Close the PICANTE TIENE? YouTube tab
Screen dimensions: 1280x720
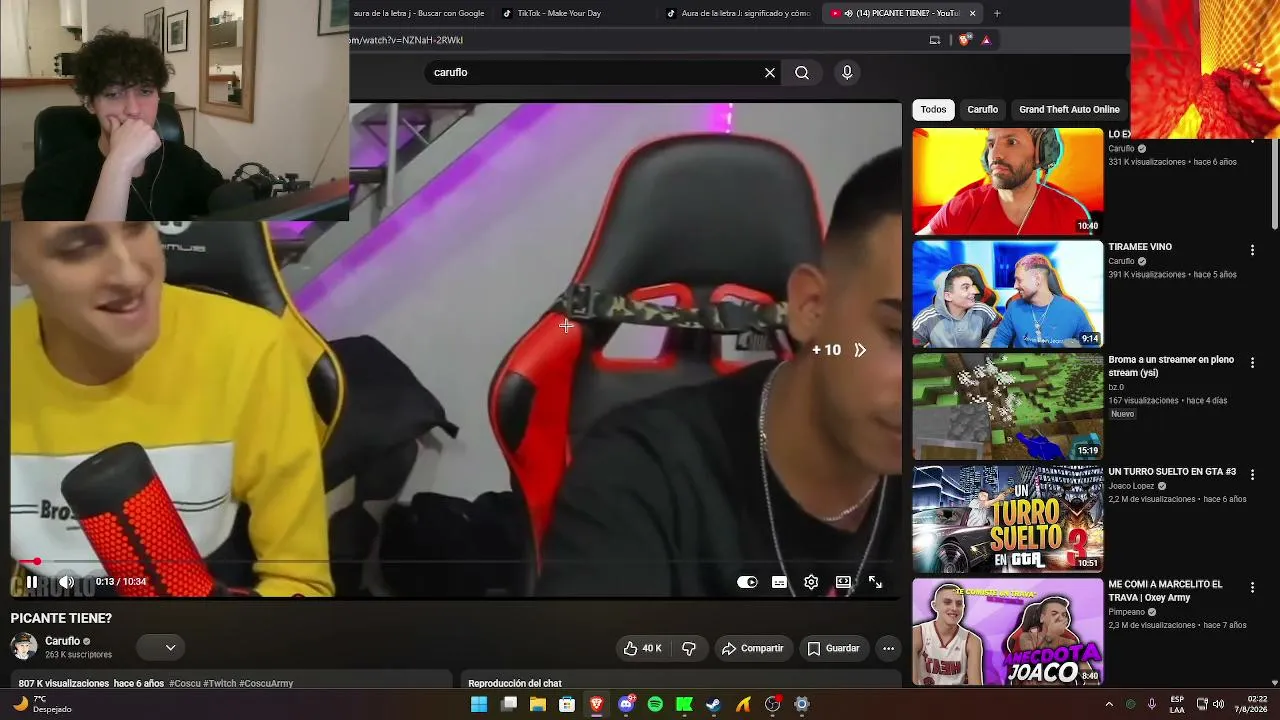[x=972, y=13]
